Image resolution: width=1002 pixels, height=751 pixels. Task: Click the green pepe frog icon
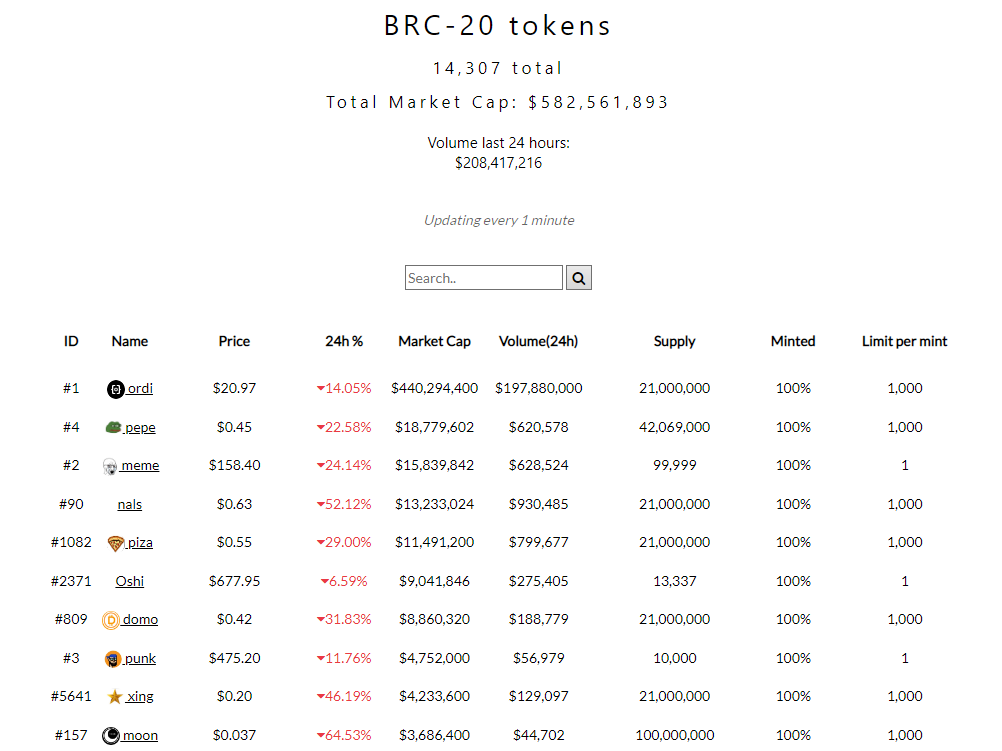coord(113,427)
